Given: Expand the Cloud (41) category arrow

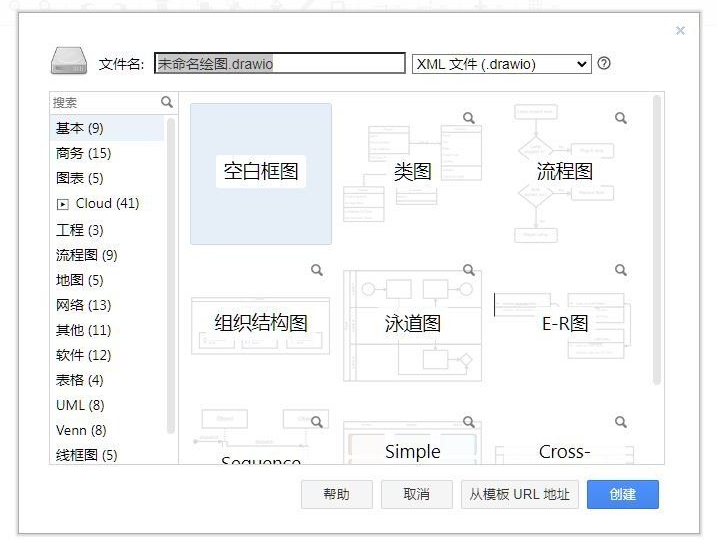Looking at the screenshot, I should tap(63, 204).
